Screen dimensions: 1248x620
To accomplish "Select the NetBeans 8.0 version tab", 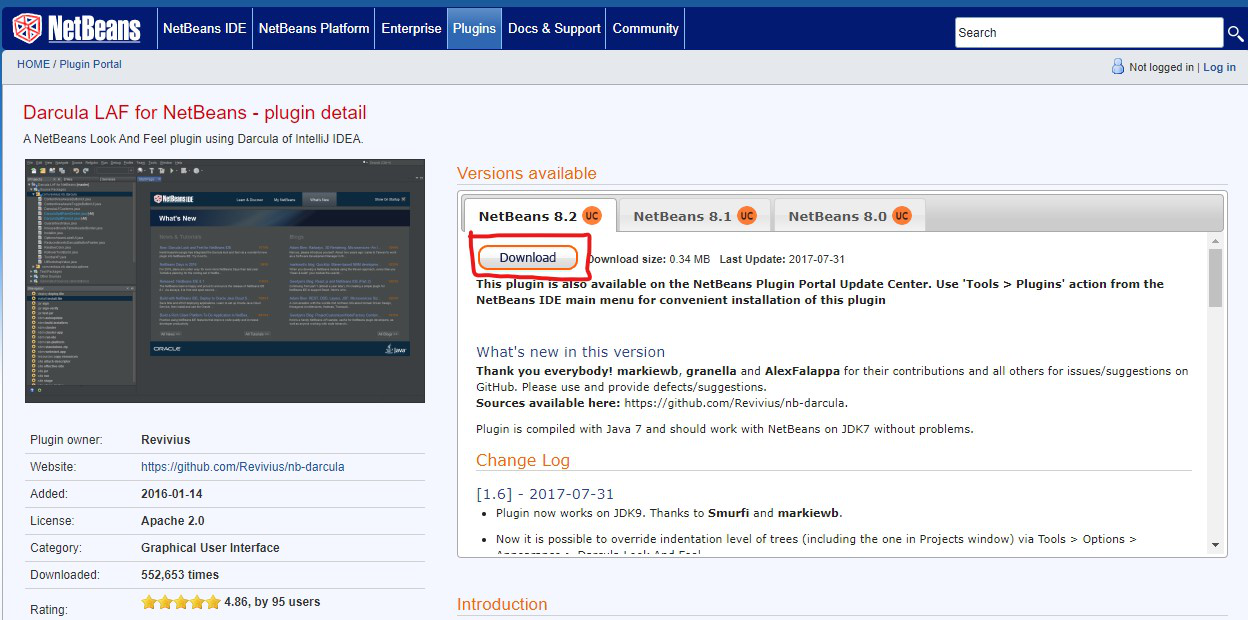I will coord(850,215).
